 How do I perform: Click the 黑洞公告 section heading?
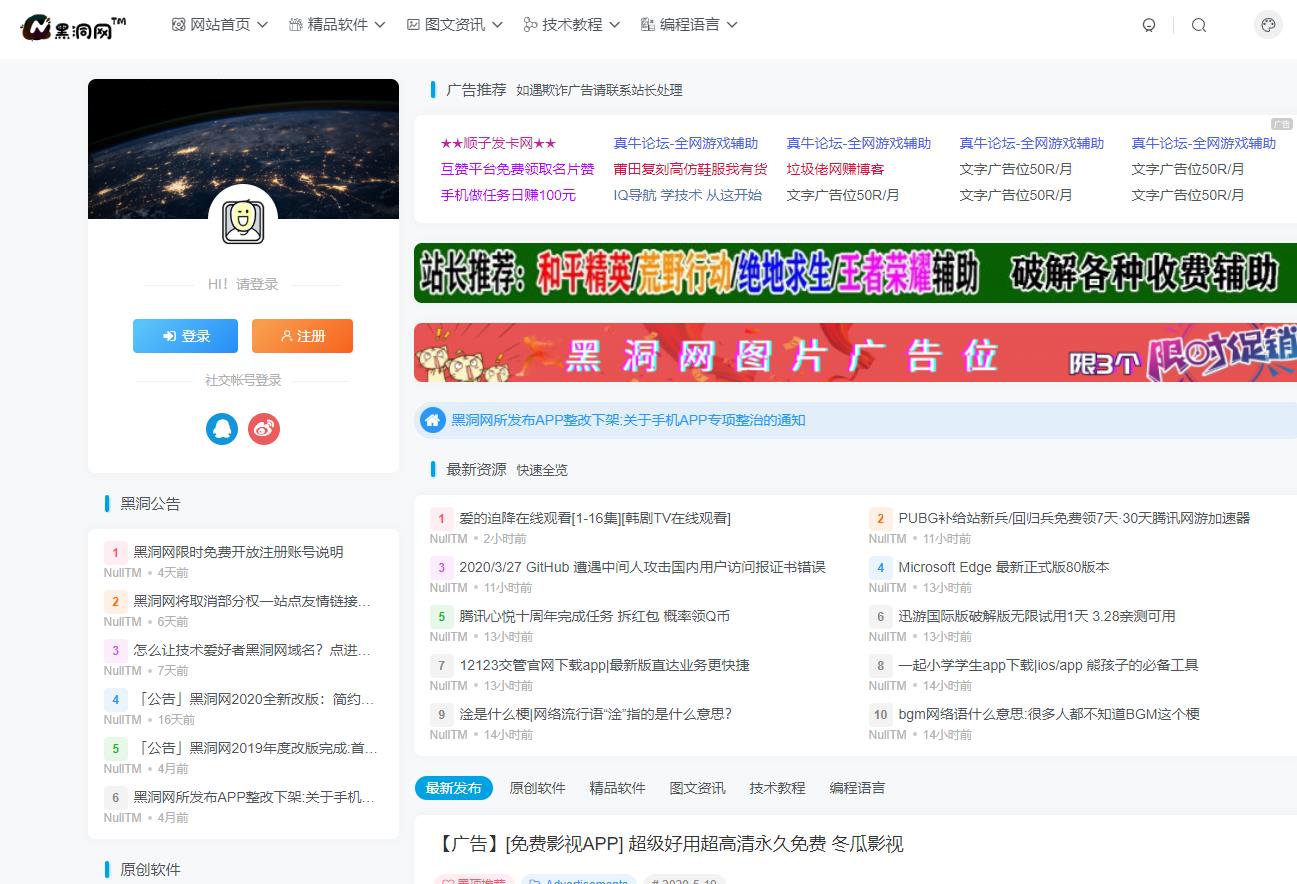tap(150, 504)
